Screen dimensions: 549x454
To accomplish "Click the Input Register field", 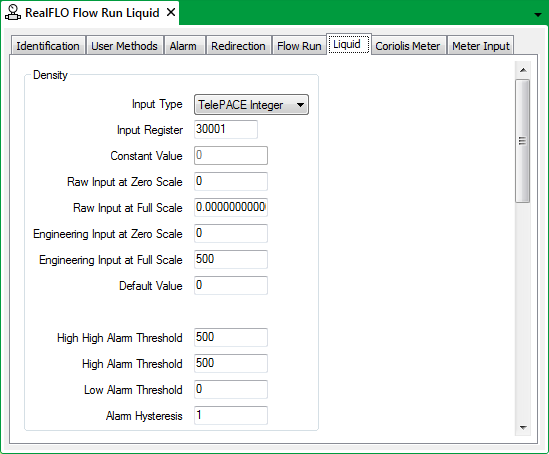I will pos(226,129).
